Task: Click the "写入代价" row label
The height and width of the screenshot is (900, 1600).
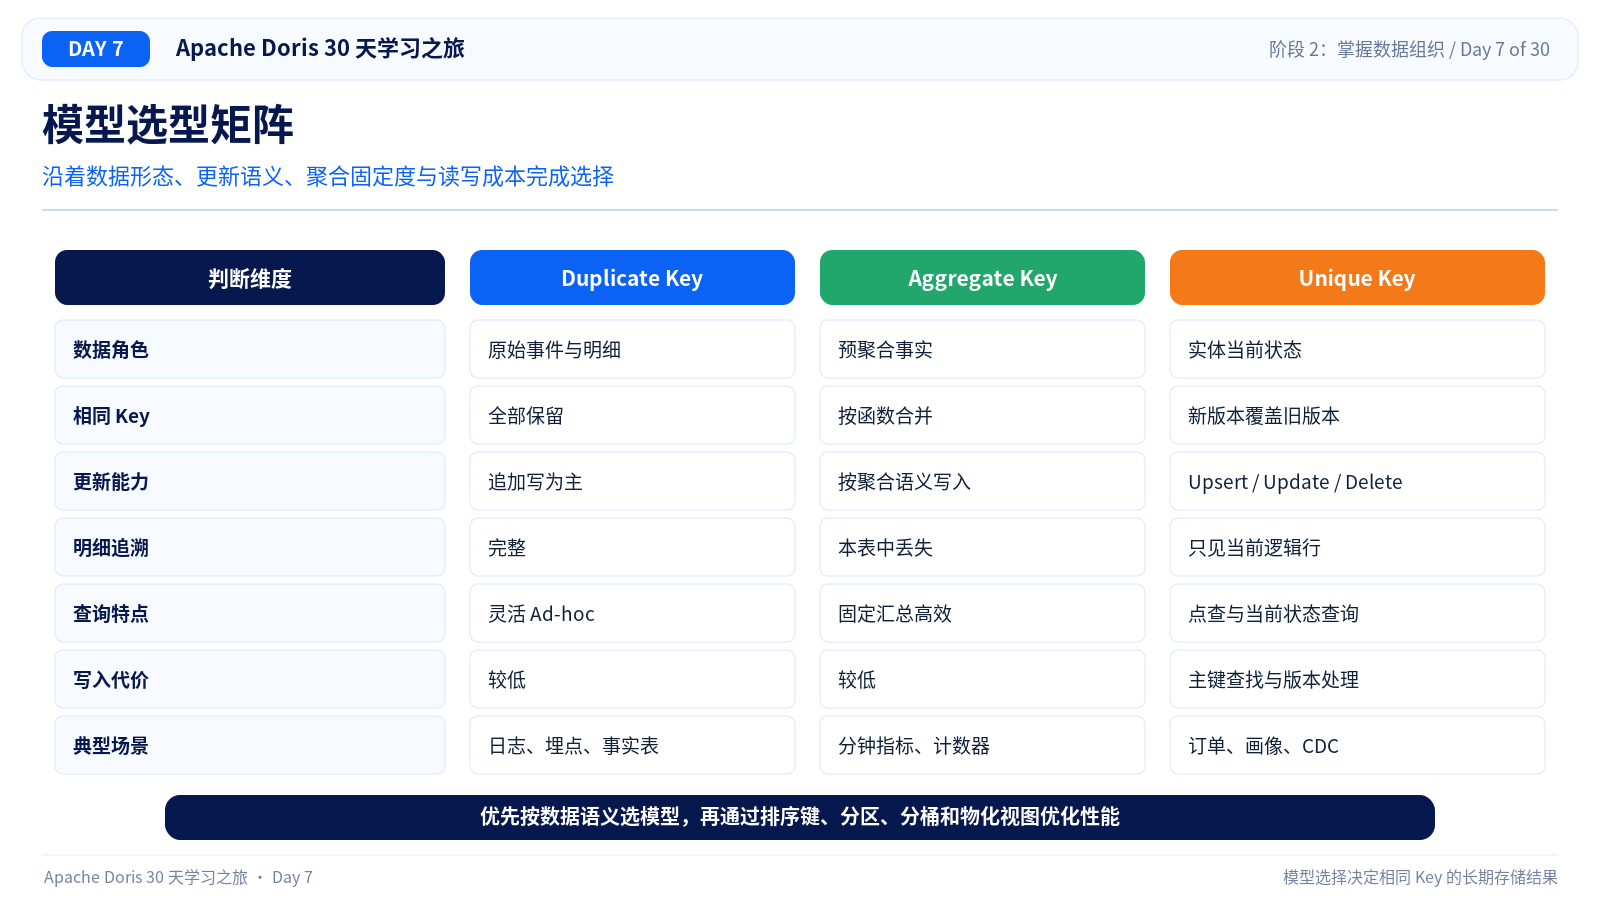Action: coord(250,679)
